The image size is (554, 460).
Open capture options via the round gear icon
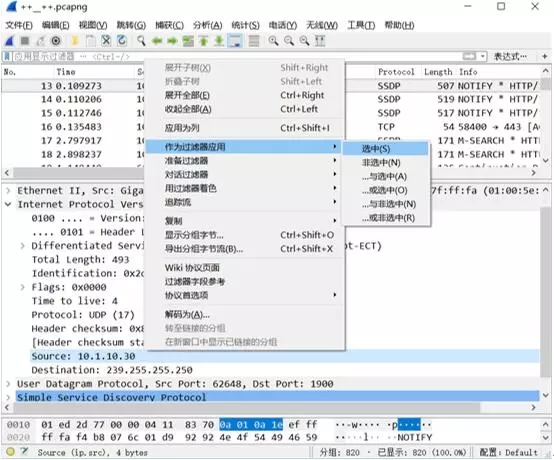coord(56,41)
